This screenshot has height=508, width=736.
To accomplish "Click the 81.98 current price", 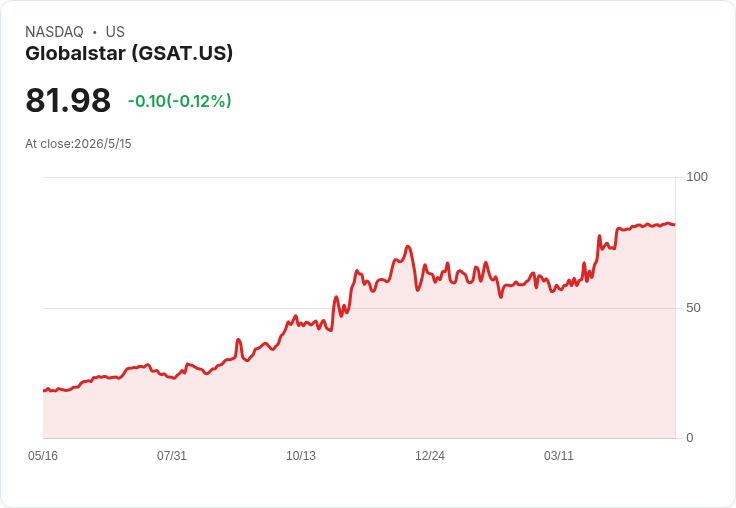I will coord(68,100).
